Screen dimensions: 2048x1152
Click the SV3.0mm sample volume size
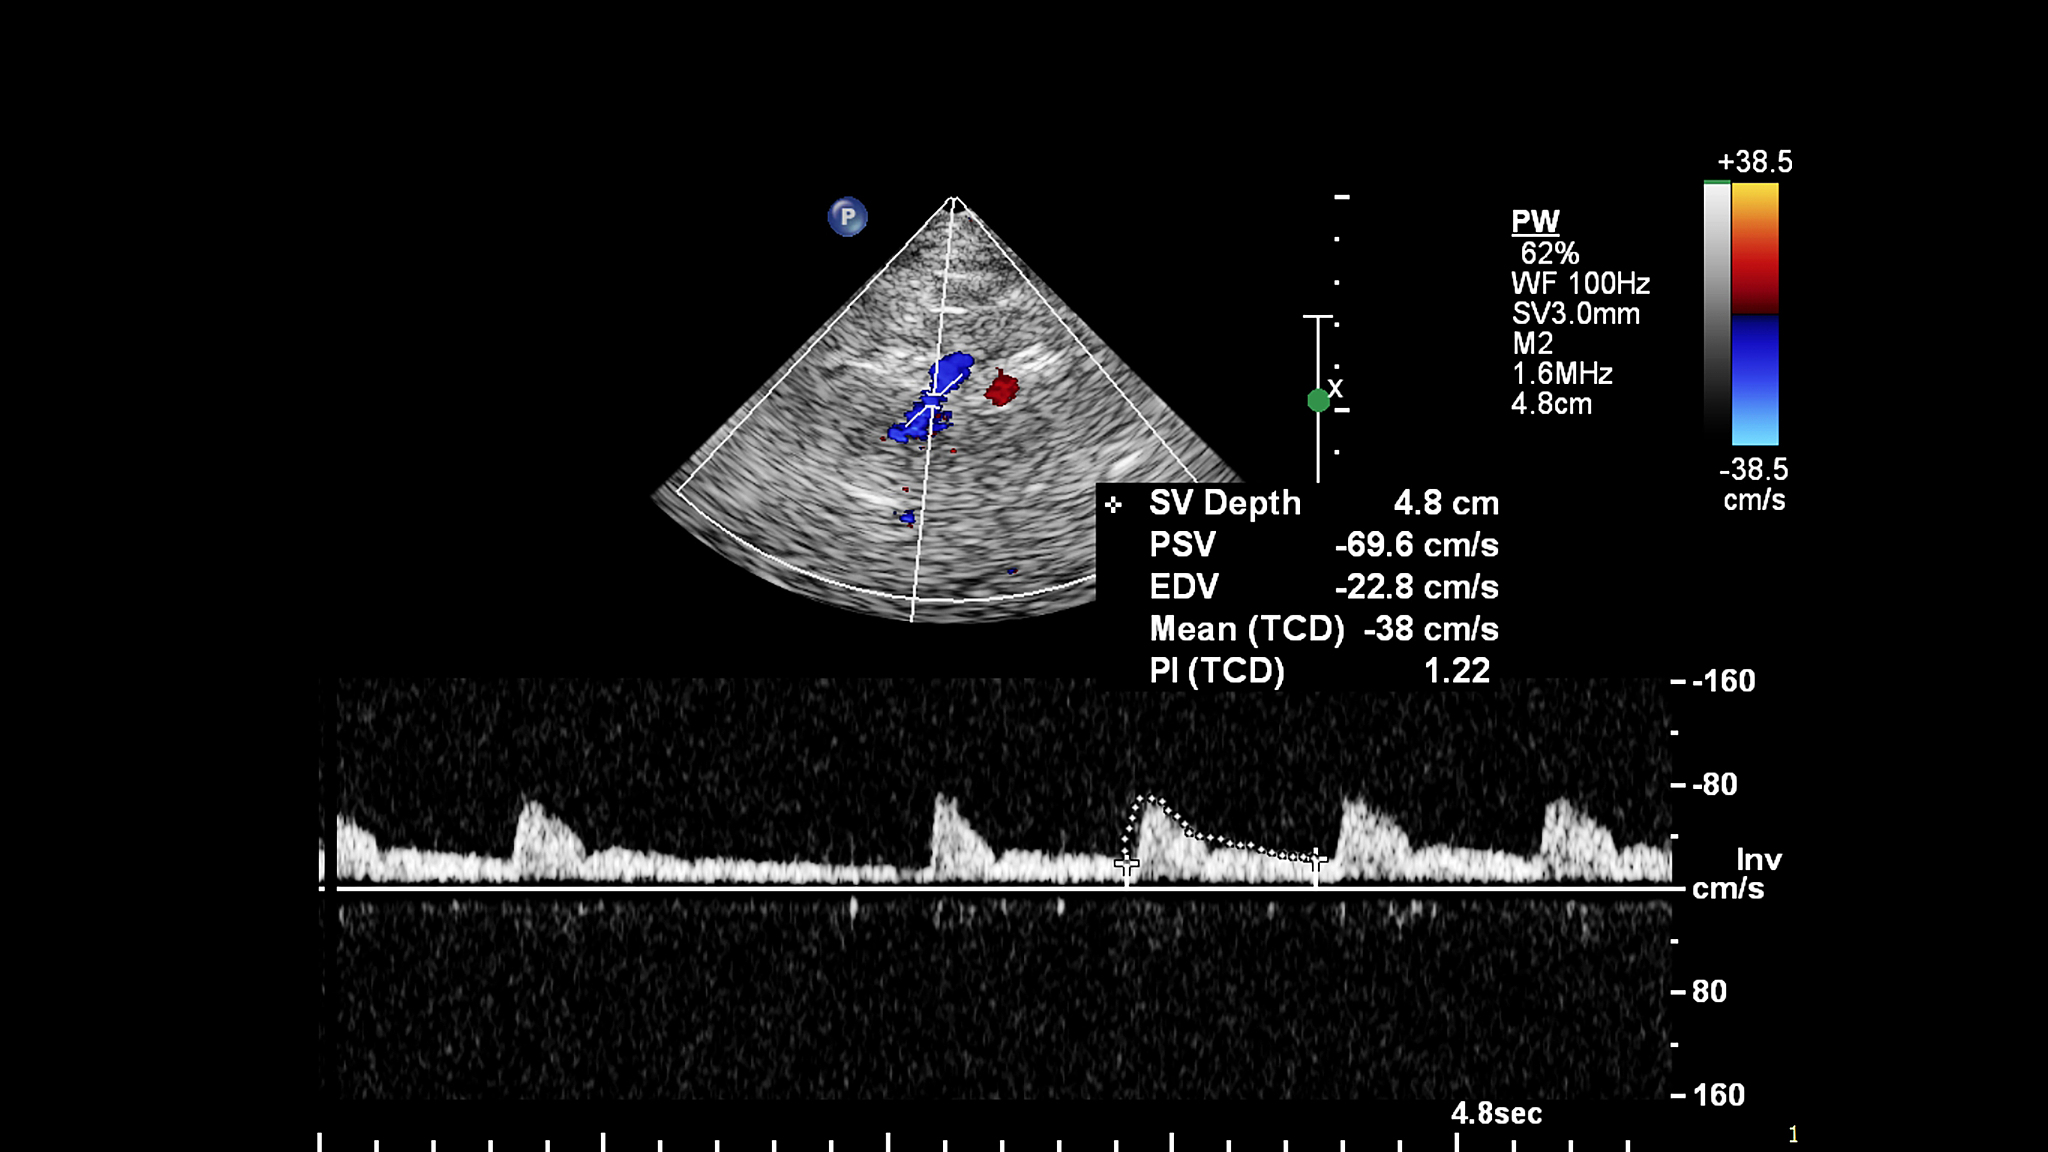[x=1576, y=314]
